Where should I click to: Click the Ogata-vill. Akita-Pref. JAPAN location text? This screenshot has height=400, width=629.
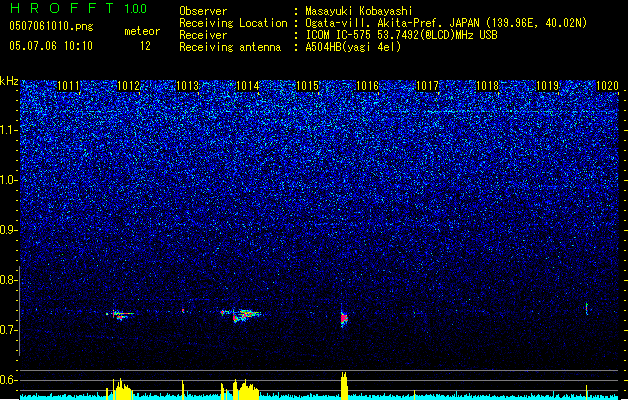tap(446, 23)
